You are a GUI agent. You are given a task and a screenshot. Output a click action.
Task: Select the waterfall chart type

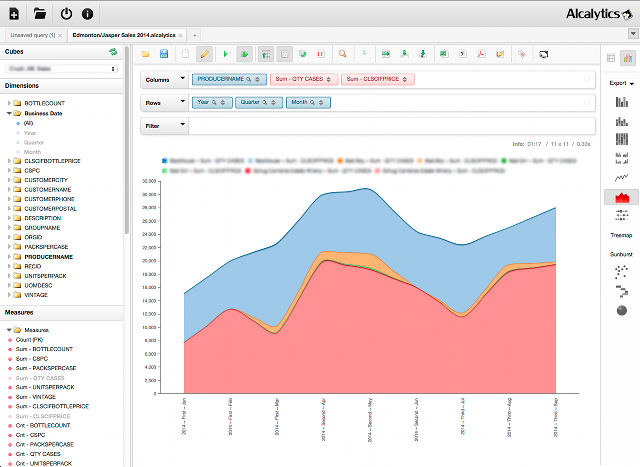[x=622, y=291]
